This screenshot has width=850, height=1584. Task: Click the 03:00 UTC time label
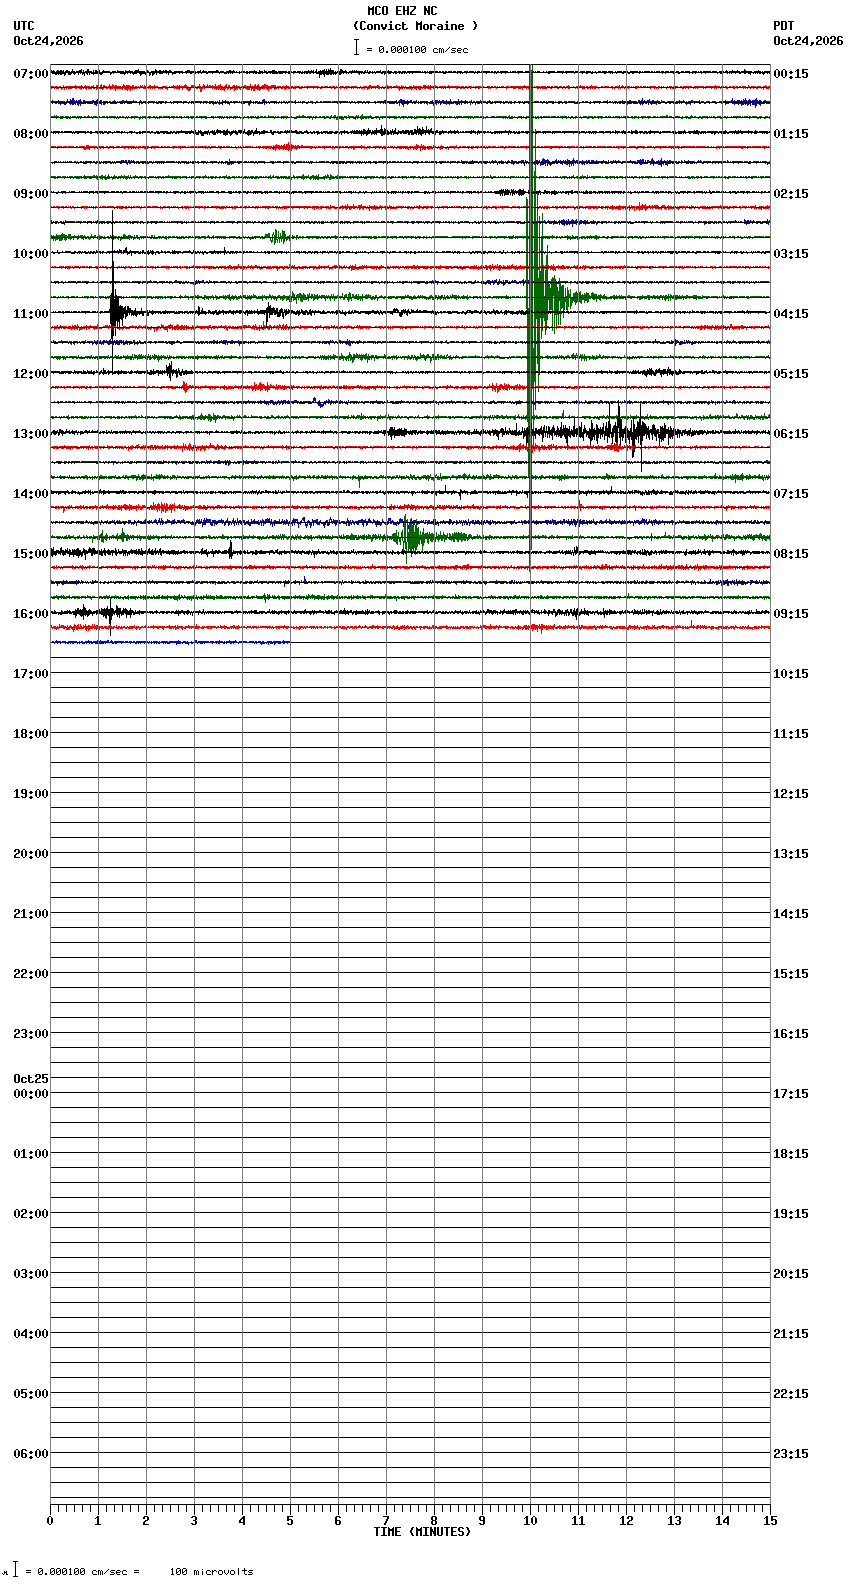(x=31, y=1274)
